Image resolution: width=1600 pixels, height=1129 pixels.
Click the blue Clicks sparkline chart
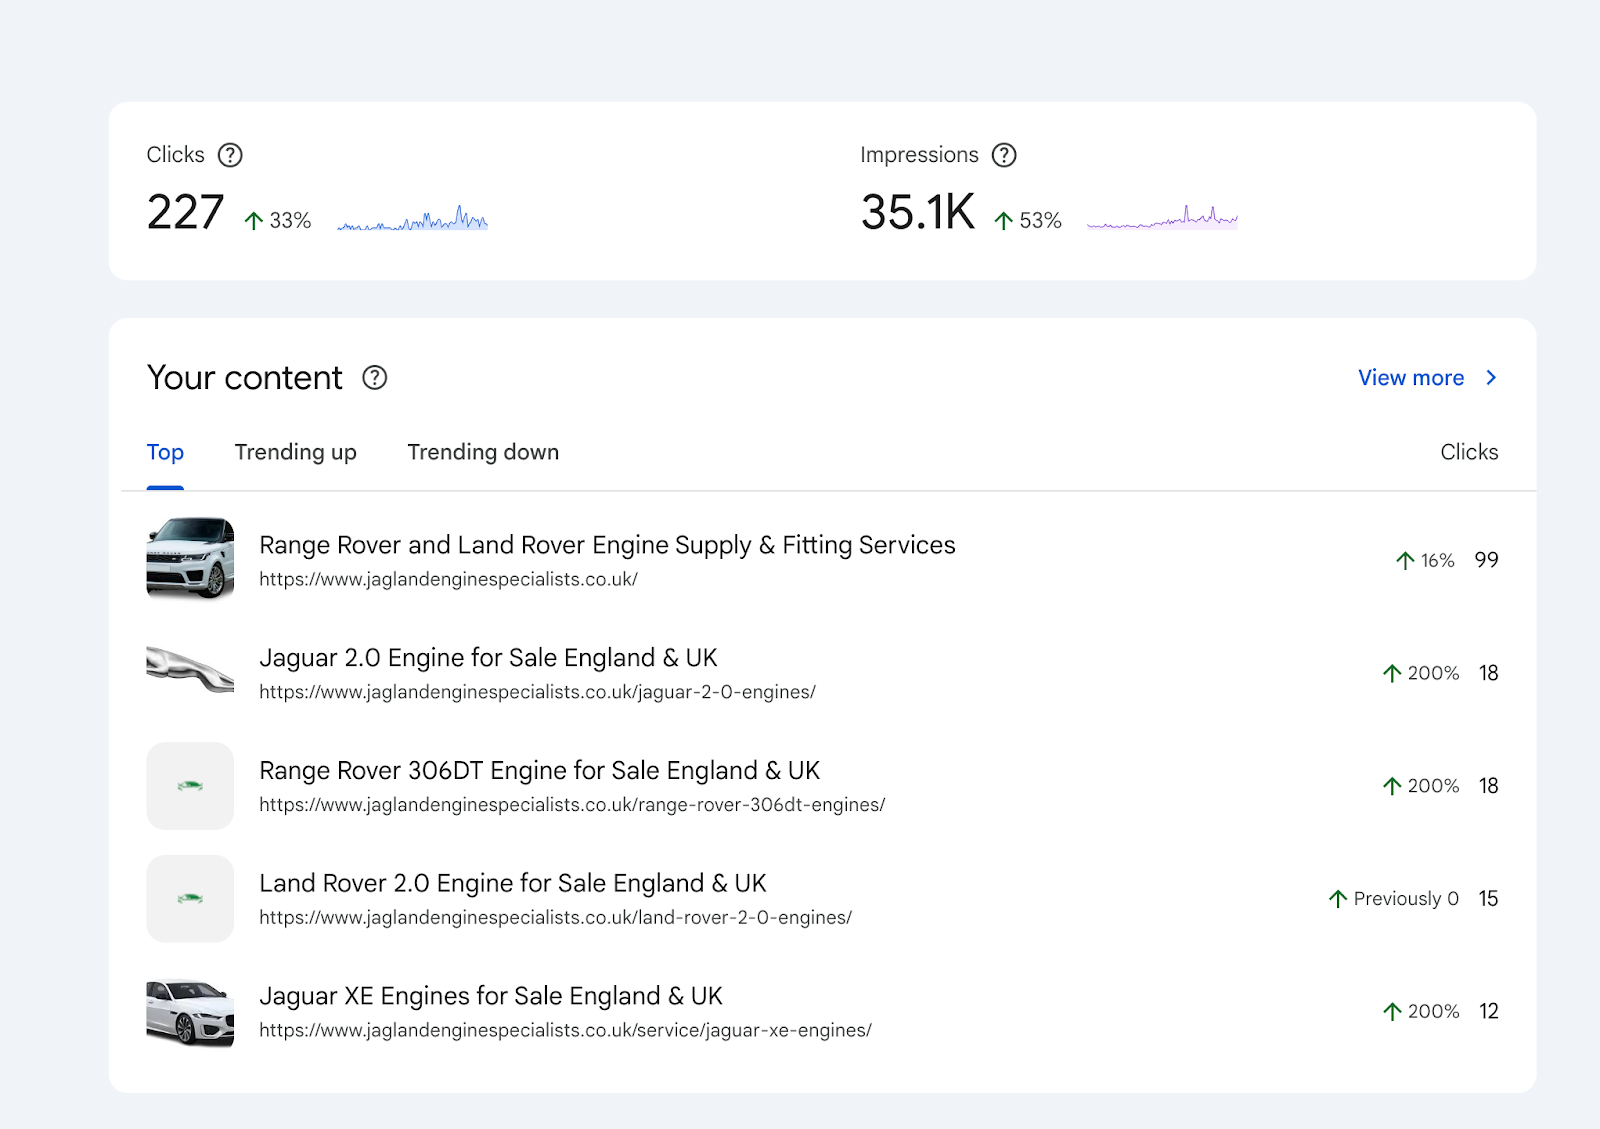pyautogui.click(x=413, y=219)
